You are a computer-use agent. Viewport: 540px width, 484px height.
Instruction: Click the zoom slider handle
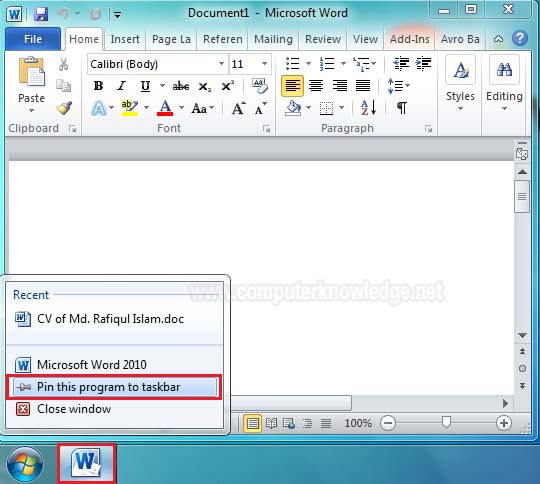pos(446,422)
